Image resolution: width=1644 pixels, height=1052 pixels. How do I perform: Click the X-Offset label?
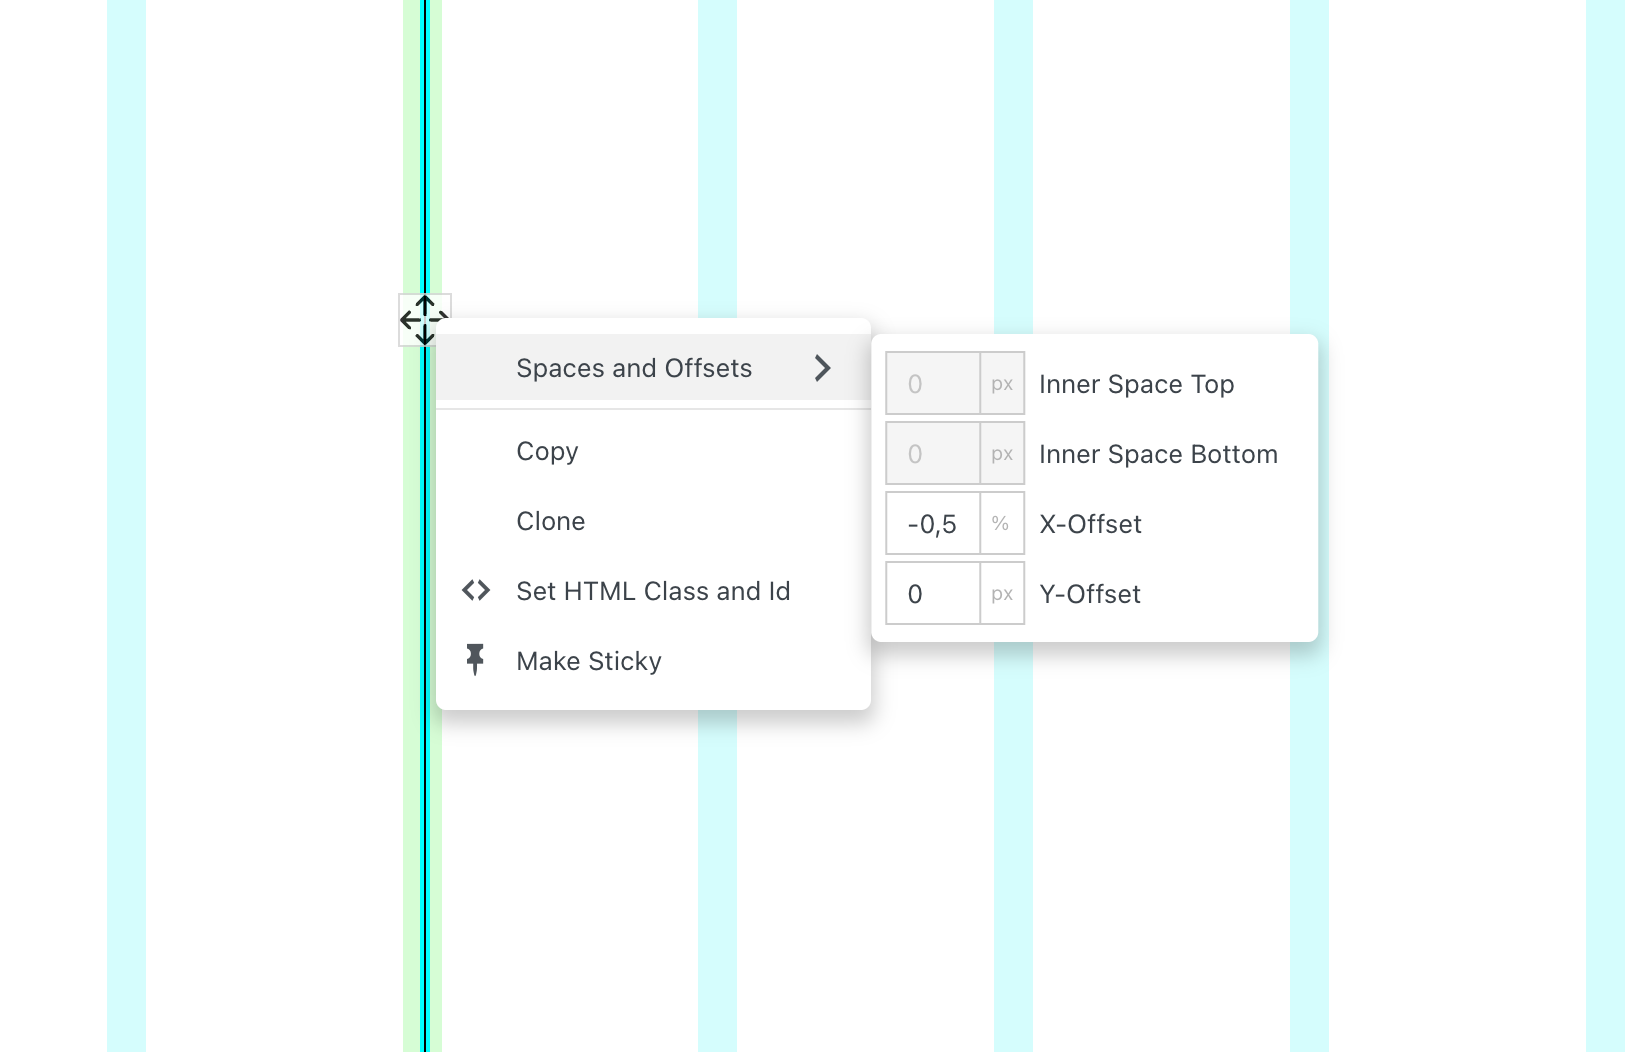pos(1090,524)
